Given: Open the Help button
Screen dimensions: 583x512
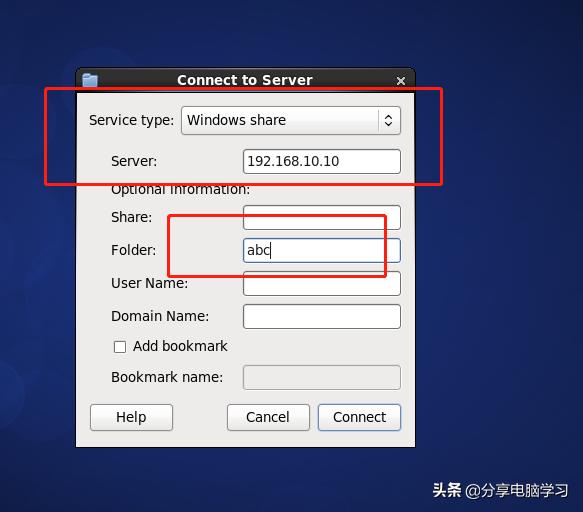Looking at the screenshot, I should (x=131, y=417).
